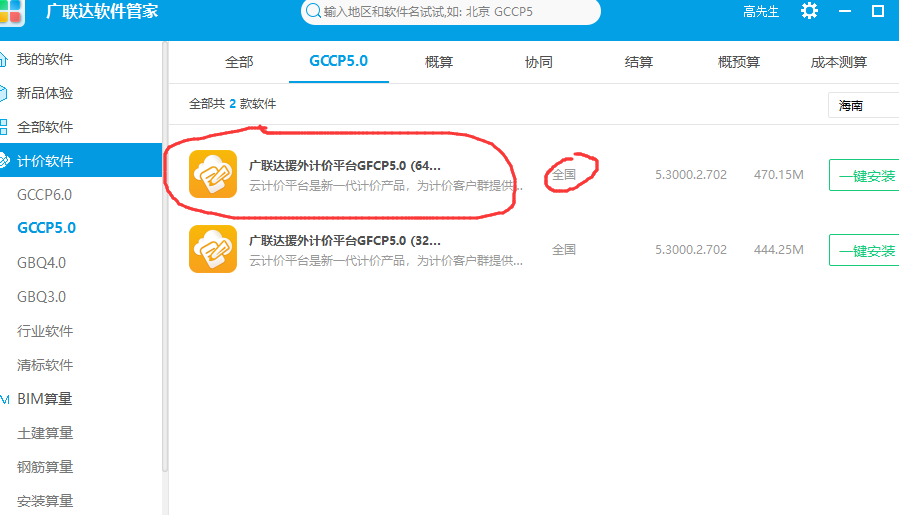Click the 计价软件 sidebar icon
Image resolution: width=899 pixels, height=515 pixels.
pyautogui.click(x=5, y=161)
